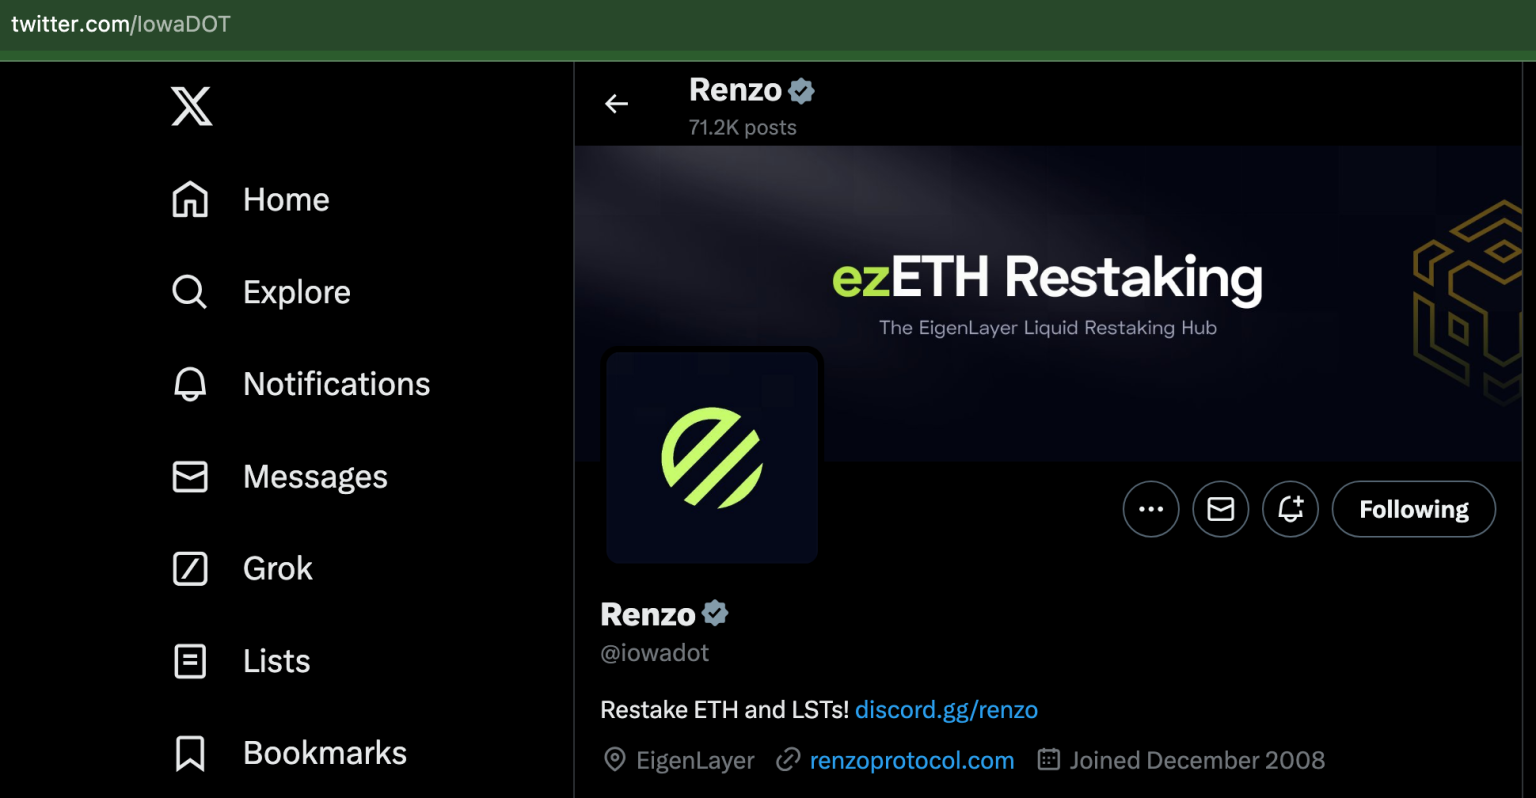This screenshot has width=1536, height=798.
Task: Select the Explore menu label
Action: coord(296,292)
